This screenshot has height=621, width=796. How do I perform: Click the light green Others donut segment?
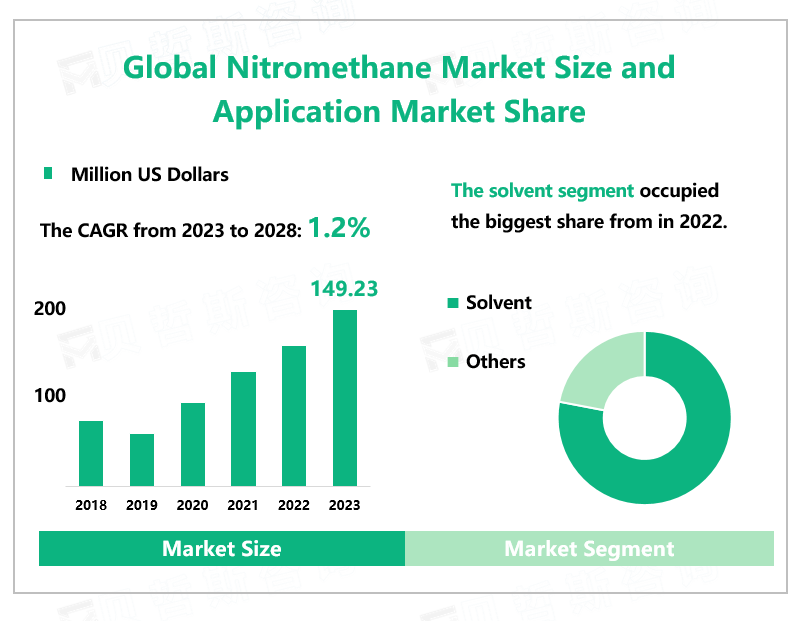[x=604, y=373]
